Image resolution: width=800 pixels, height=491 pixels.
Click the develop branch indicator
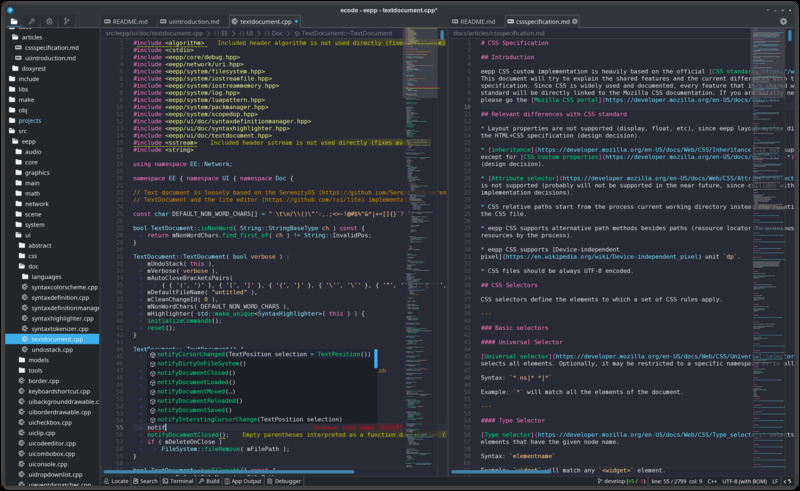coord(615,481)
